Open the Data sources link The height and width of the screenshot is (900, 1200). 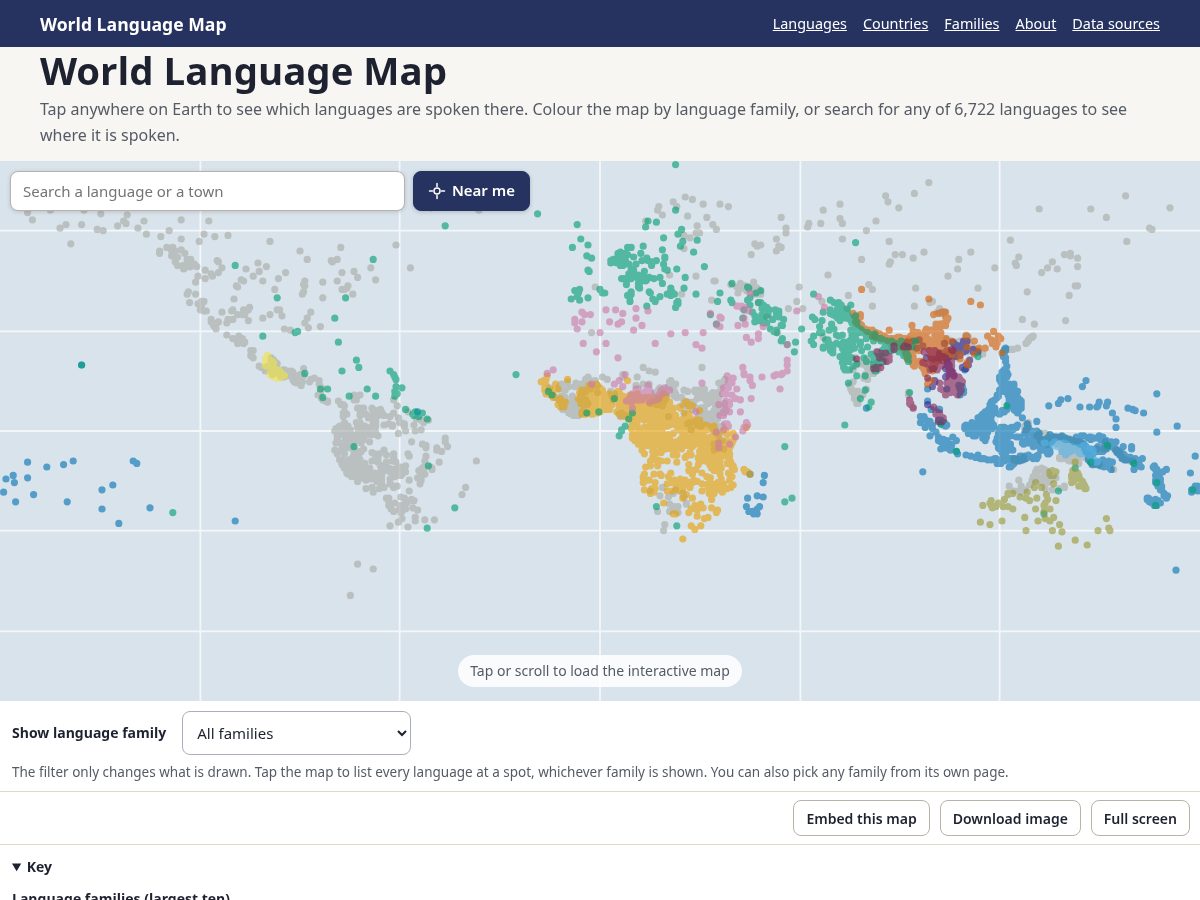click(1116, 24)
